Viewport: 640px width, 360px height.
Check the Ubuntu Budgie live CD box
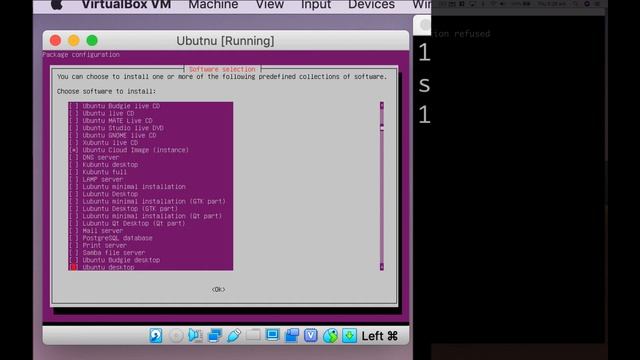[74, 106]
